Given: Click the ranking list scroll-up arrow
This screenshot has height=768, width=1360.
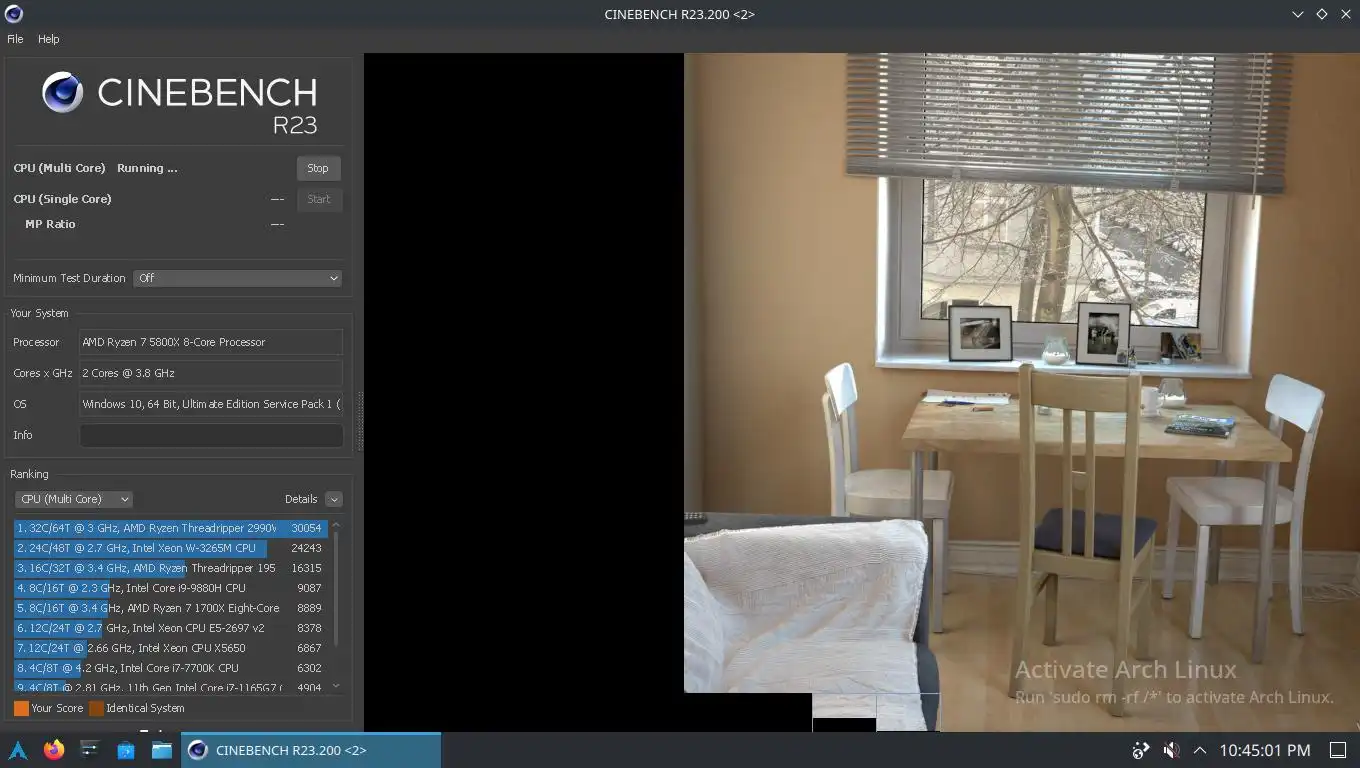Looking at the screenshot, I should pyautogui.click(x=336, y=524).
